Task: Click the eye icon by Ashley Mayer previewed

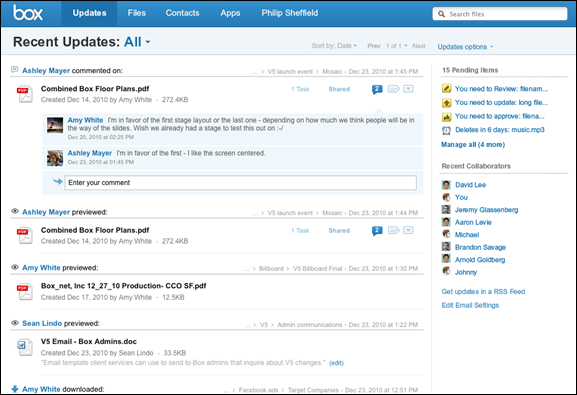Action: (x=15, y=211)
